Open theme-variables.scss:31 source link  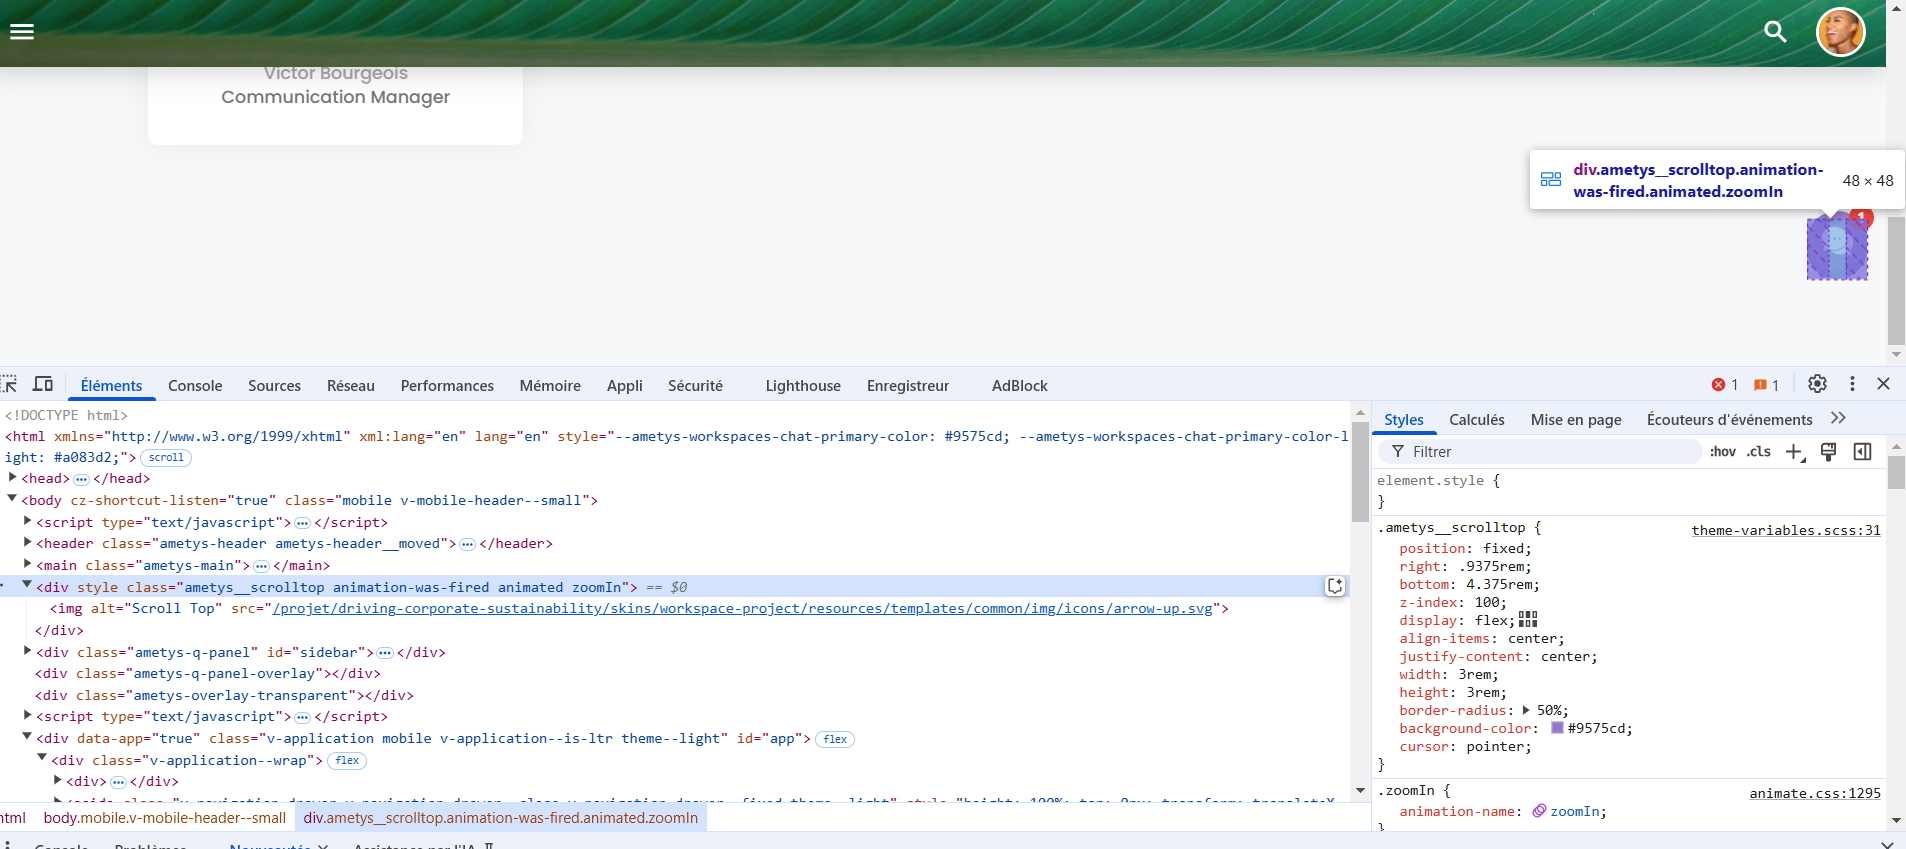coord(1786,530)
